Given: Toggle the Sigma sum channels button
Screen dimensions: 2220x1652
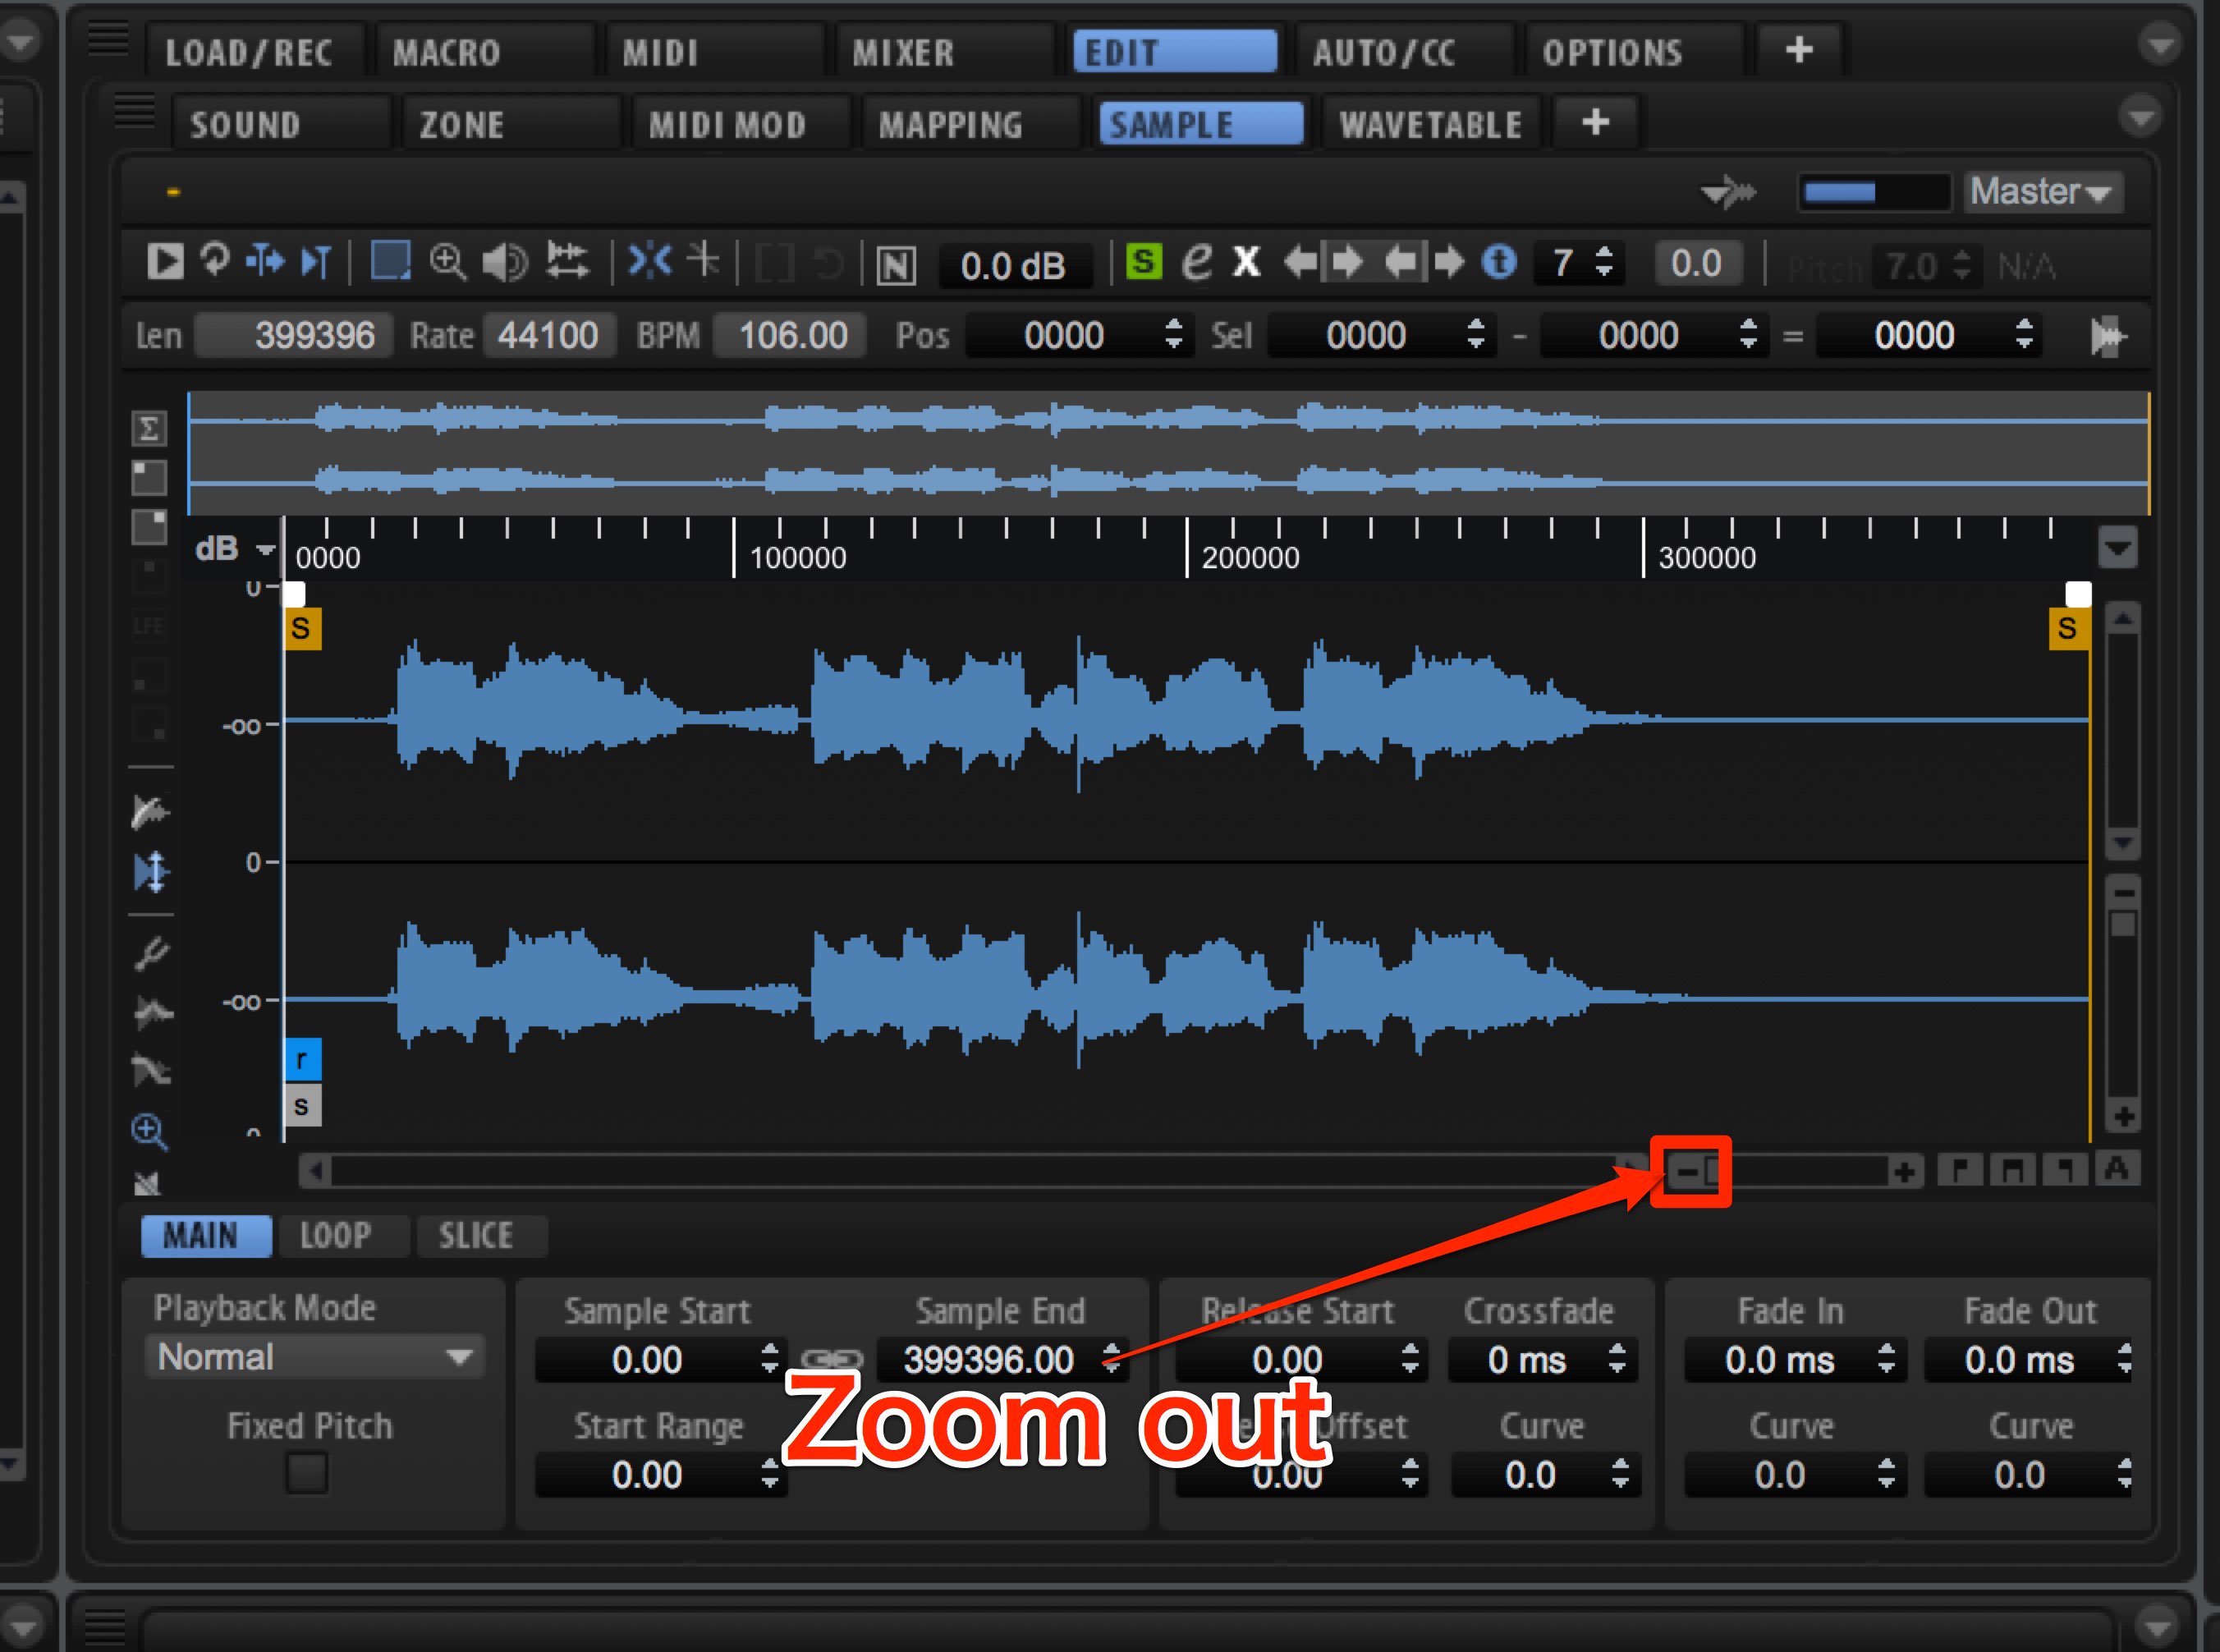Looking at the screenshot, I should pyautogui.click(x=149, y=429).
